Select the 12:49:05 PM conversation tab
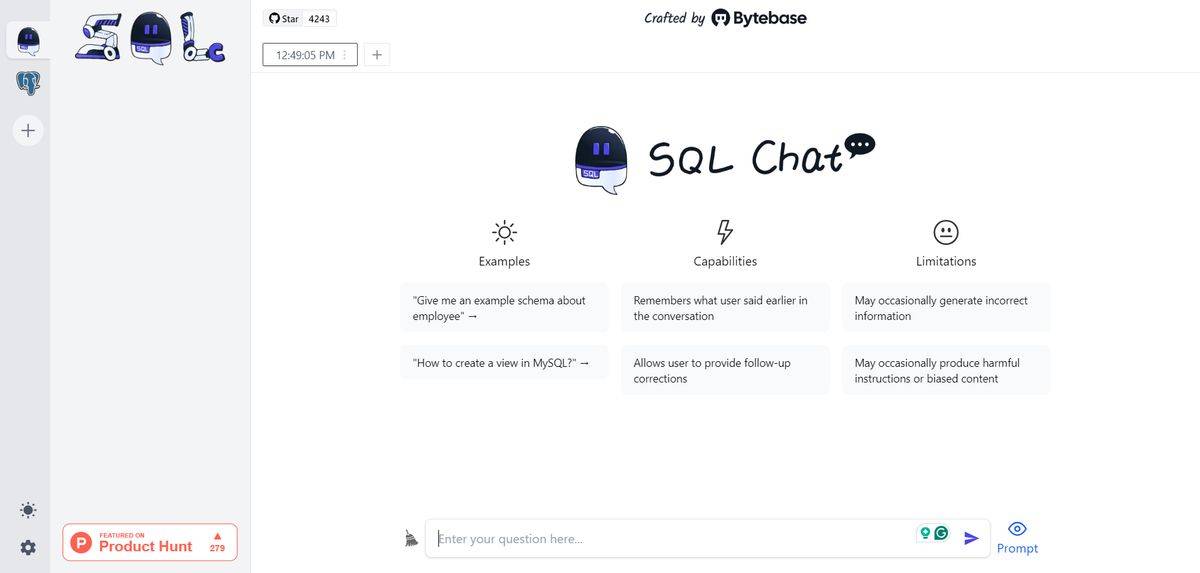Viewport: 1200px width, 573px height. pyautogui.click(x=310, y=55)
